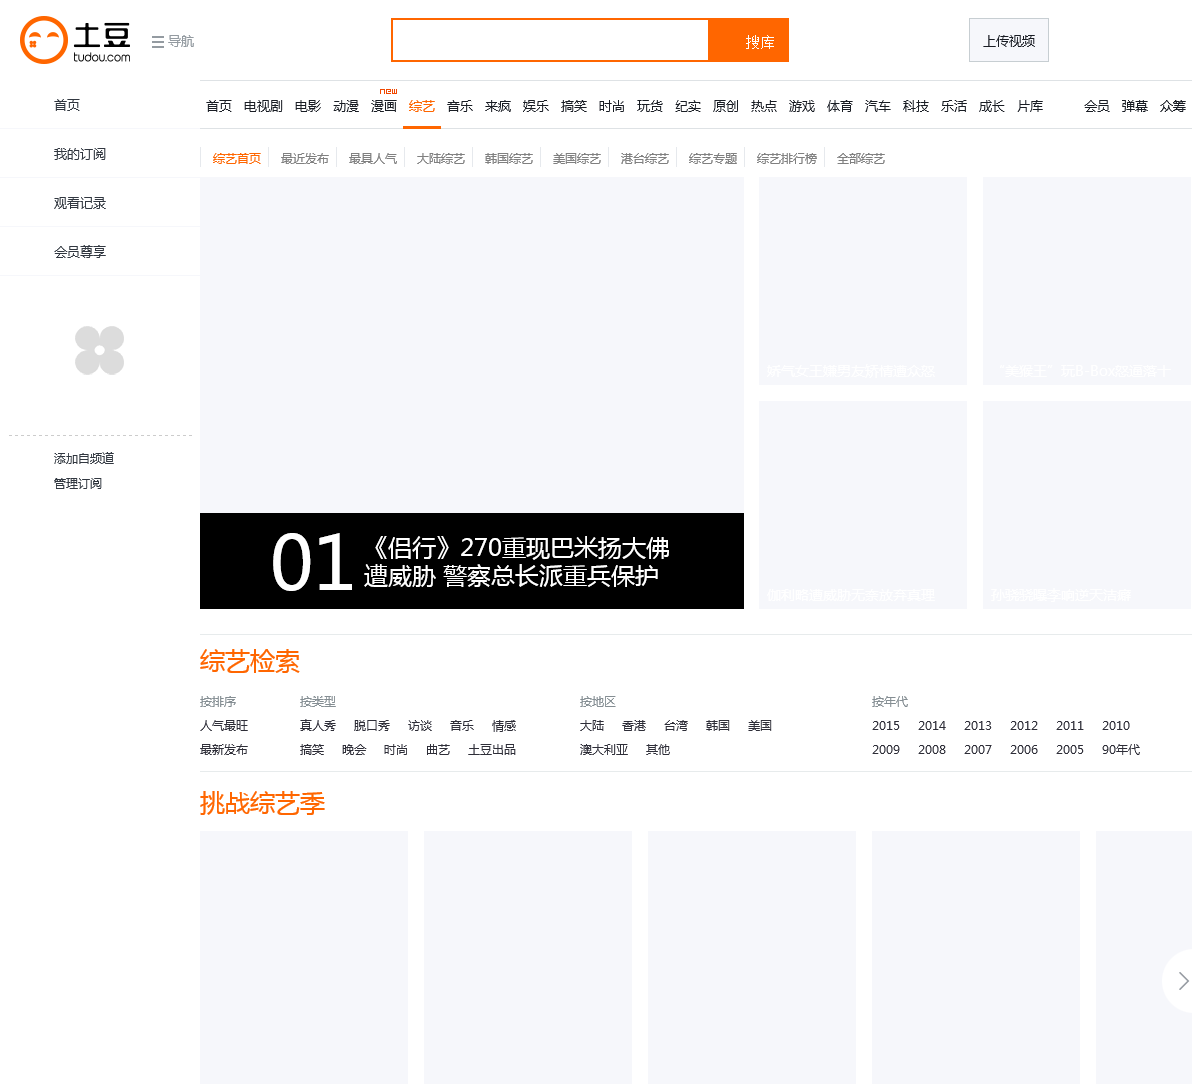
Task: Filter by 90年代 decade
Action: click(1121, 750)
